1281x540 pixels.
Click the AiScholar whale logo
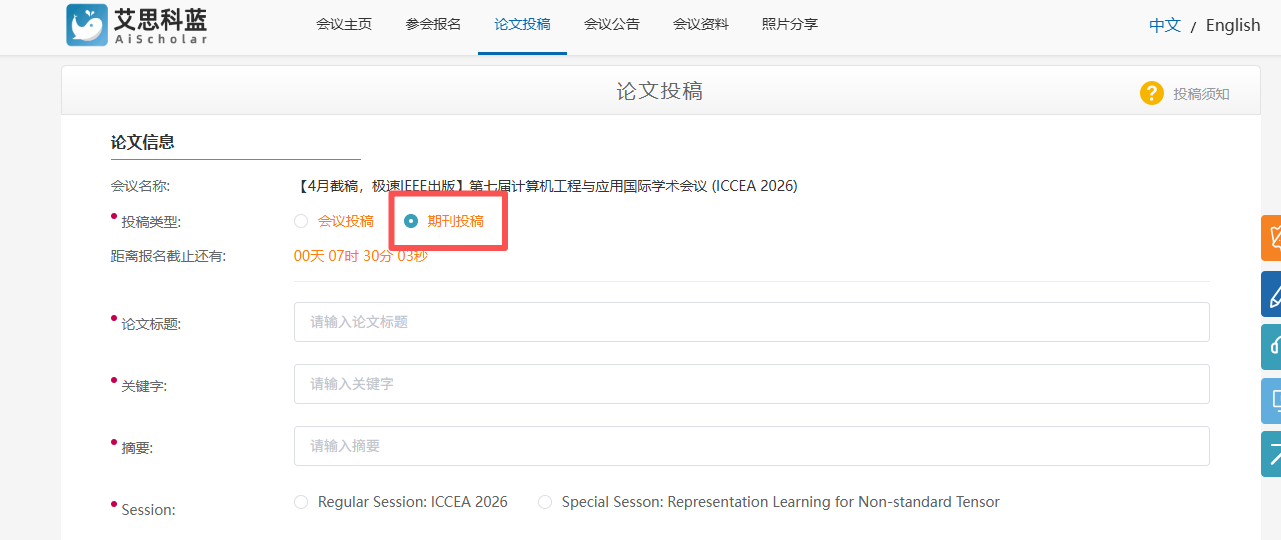click(x=87, y=25)
